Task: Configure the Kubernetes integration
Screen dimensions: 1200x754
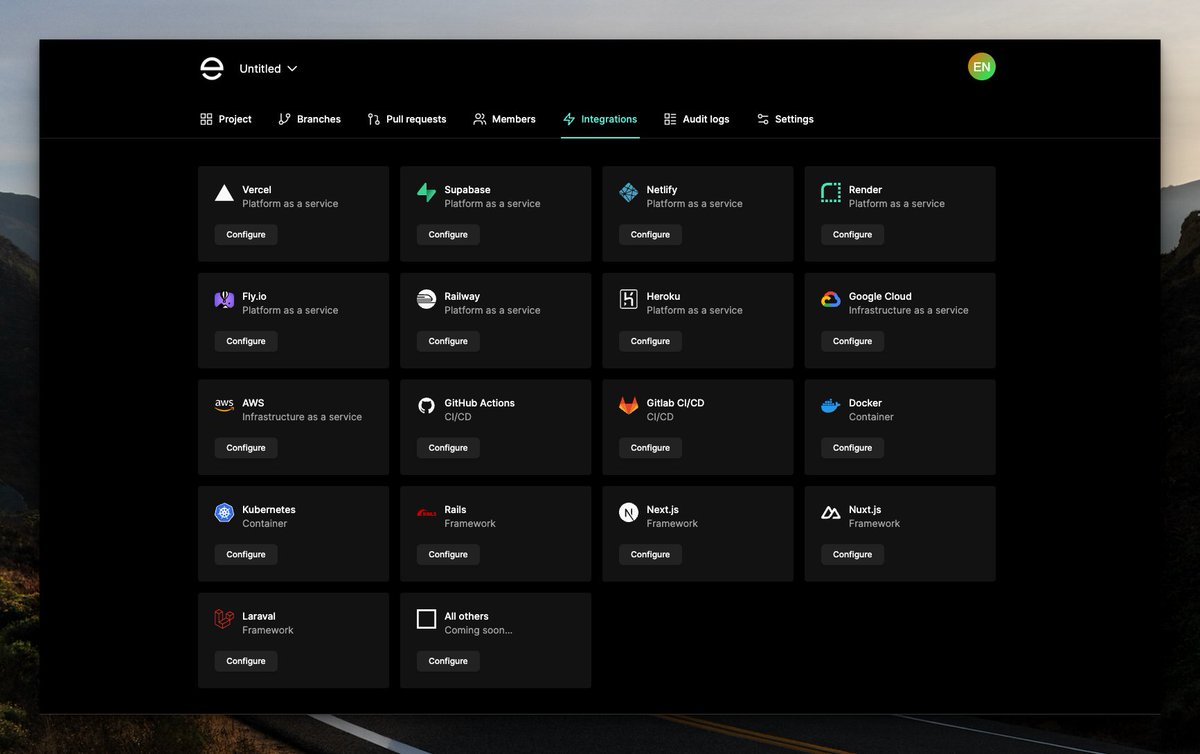Action: coord(246,555)
